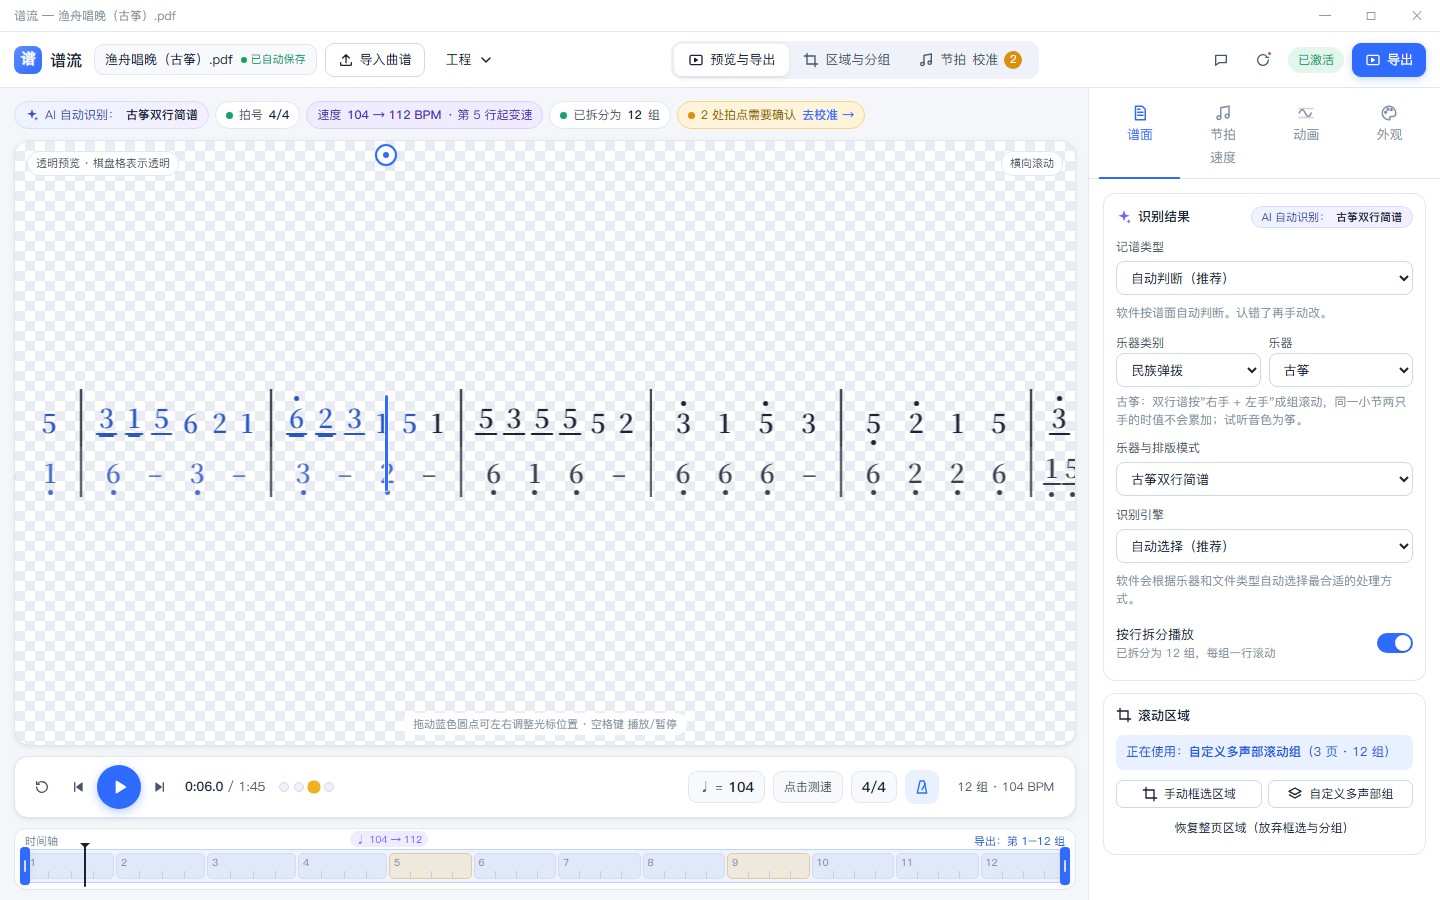Open the 记谱类型 dropdown
The image size is (1440, 900).
pos(1264,278)
